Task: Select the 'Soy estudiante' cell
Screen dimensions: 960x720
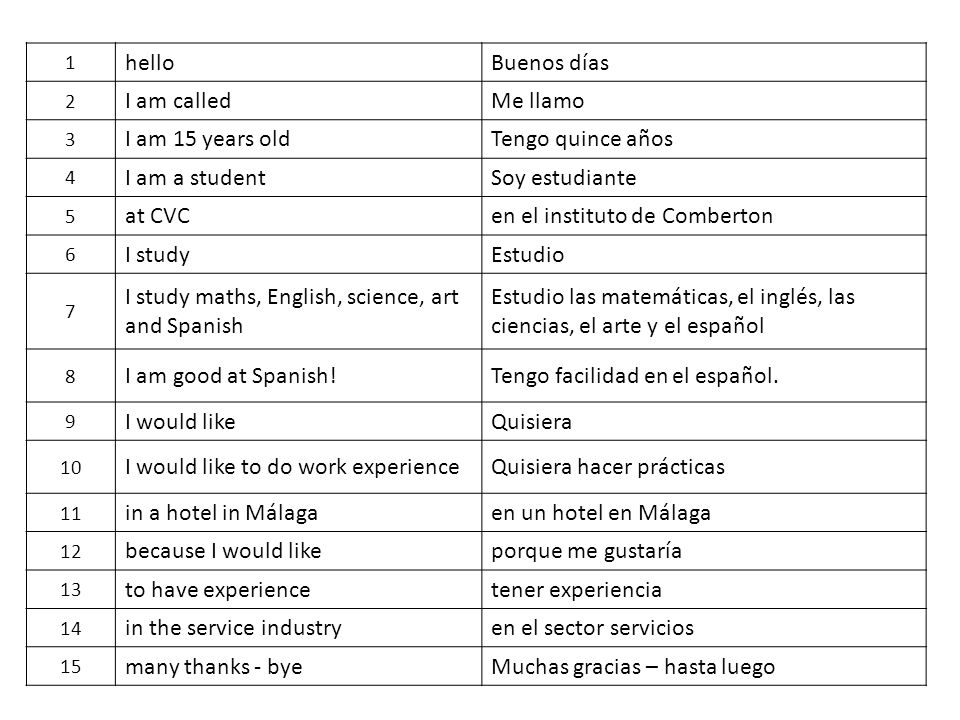Action: [x=703, y=178]
